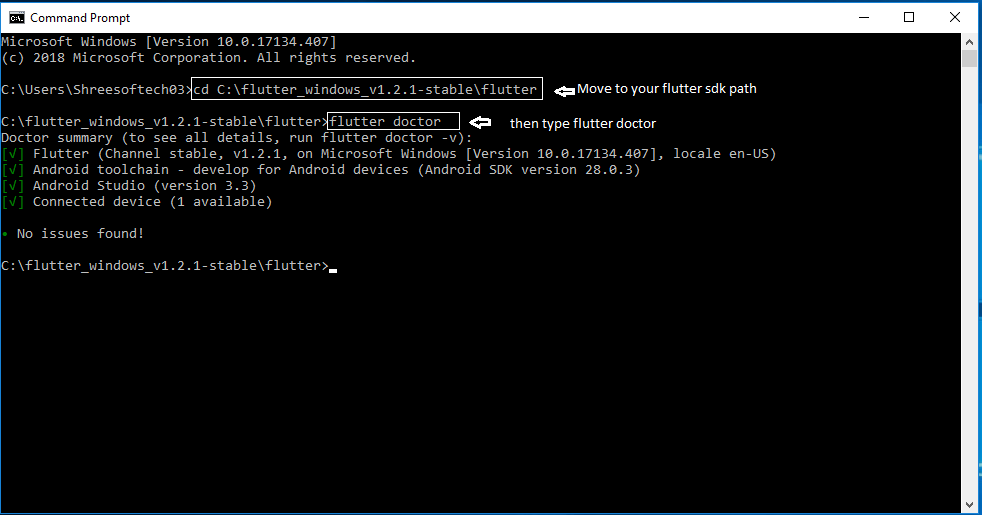Viewport: 982px width, 515px height.
Task: Minimize the Command Prompt window
Action: click(862, 17)
